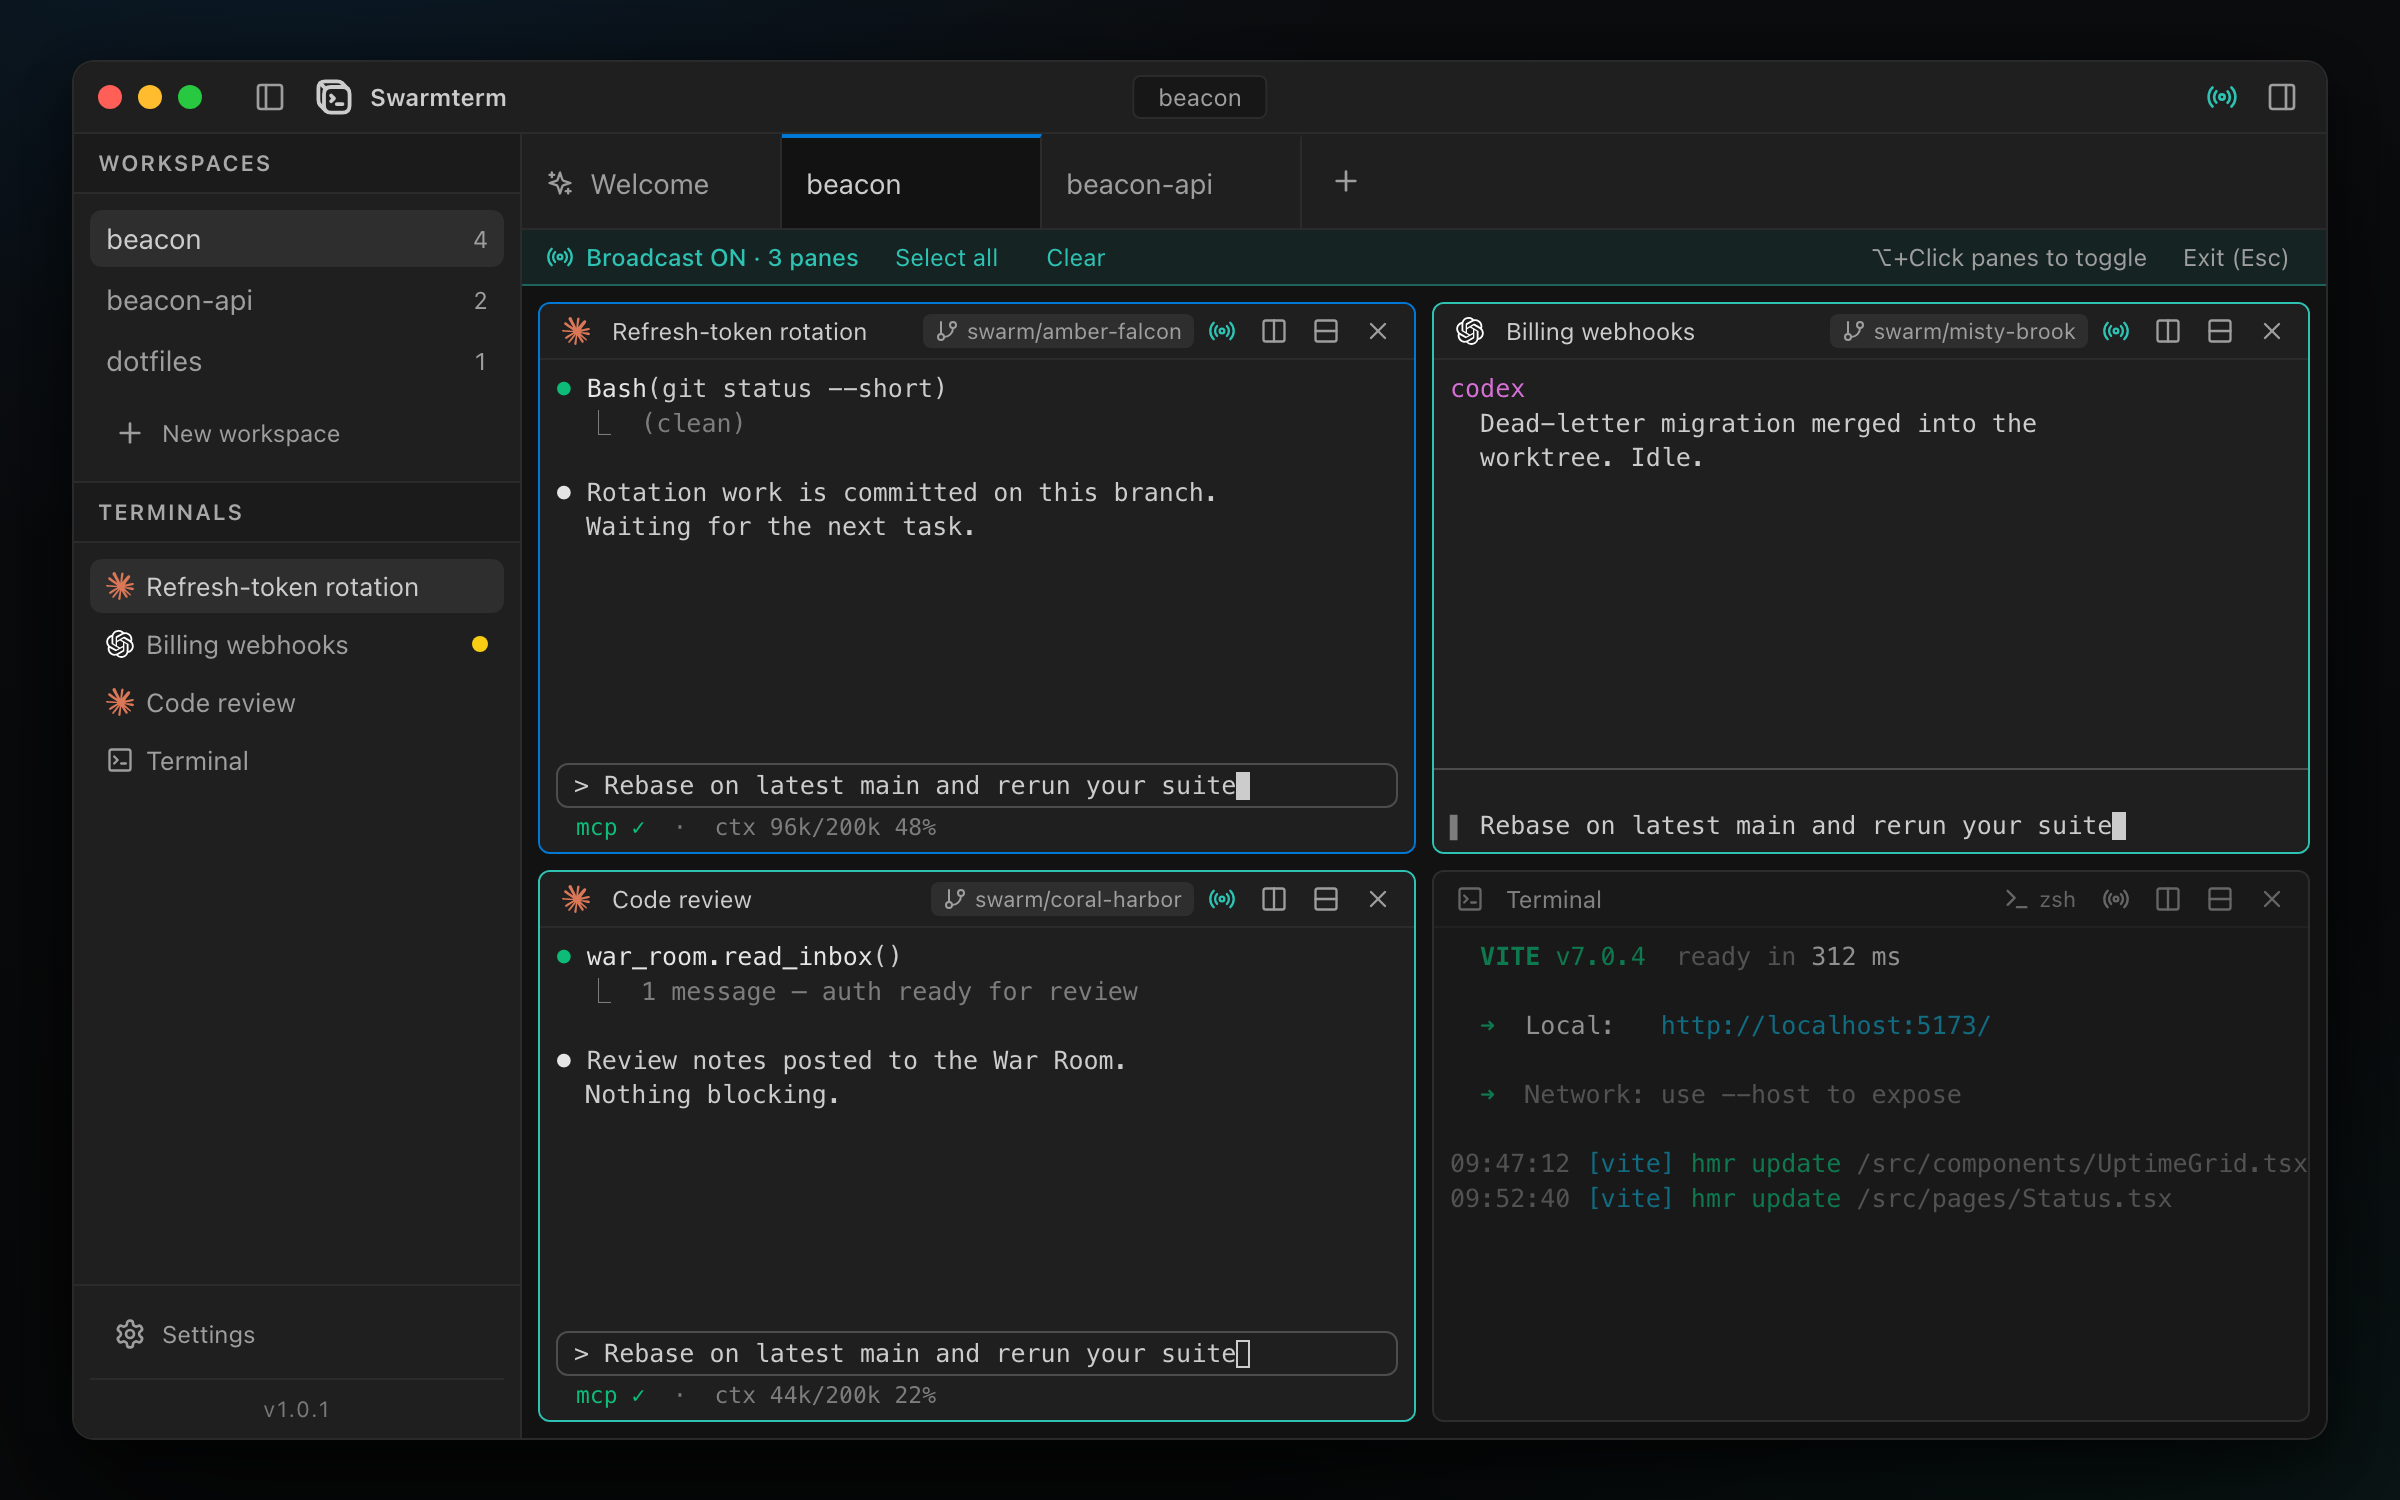Focus prompt input in Code review pane
2400x1500 pixels.
click(x=976, y=1353)
